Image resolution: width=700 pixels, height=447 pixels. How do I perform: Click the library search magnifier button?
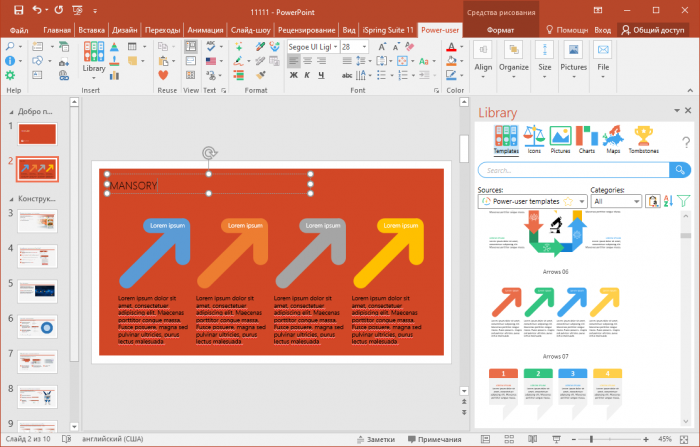680,170
